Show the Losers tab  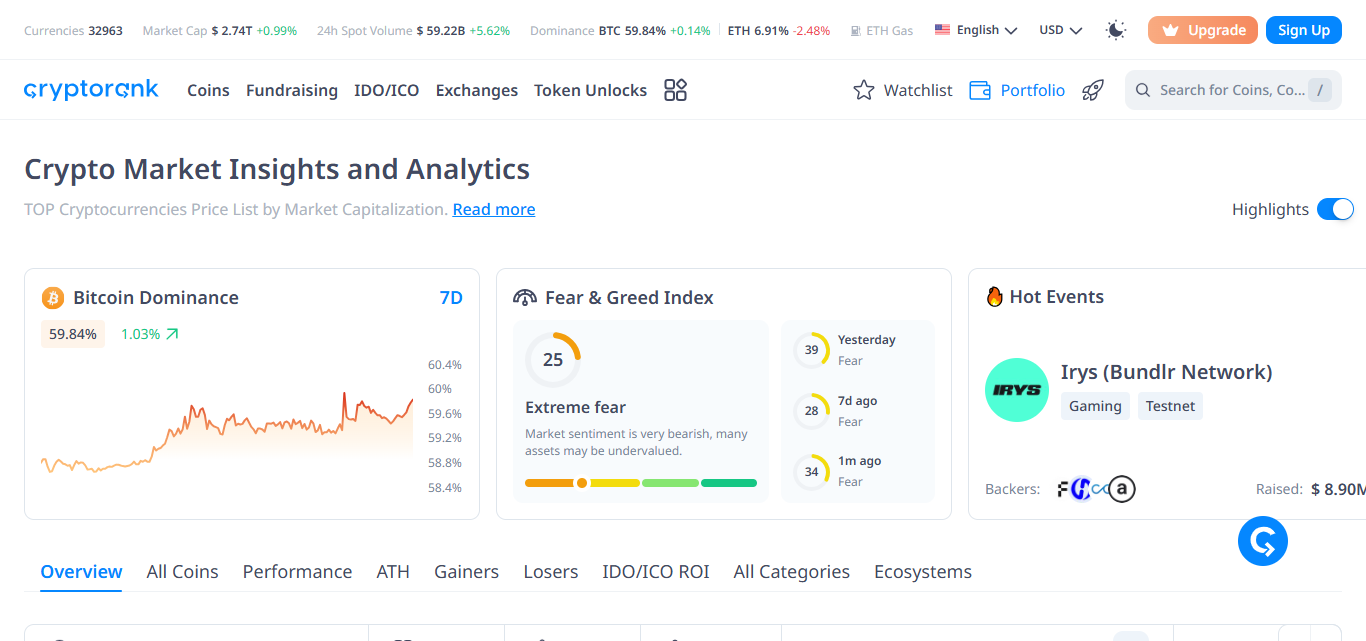[551, 572]
